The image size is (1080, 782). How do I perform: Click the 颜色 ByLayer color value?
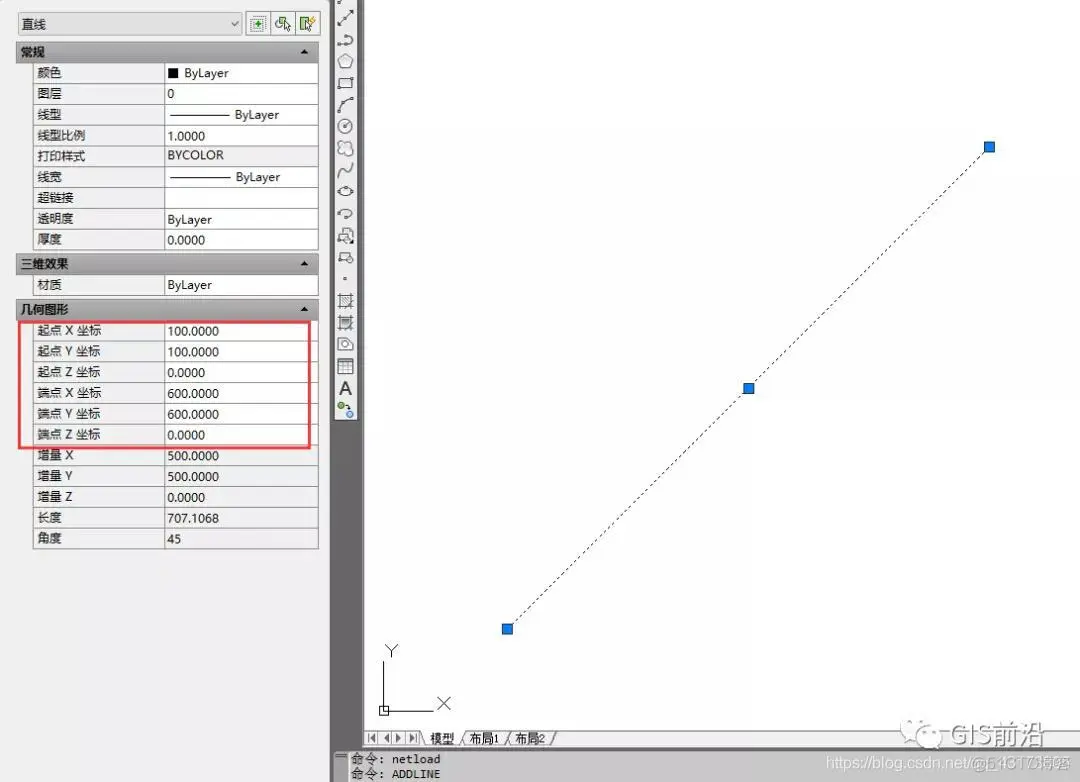point(241,73)
